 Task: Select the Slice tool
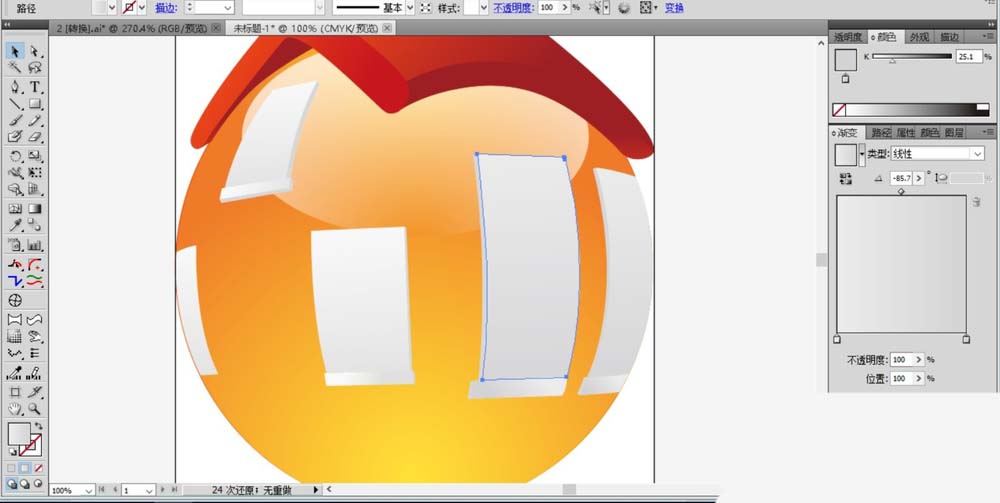(35, 393)
